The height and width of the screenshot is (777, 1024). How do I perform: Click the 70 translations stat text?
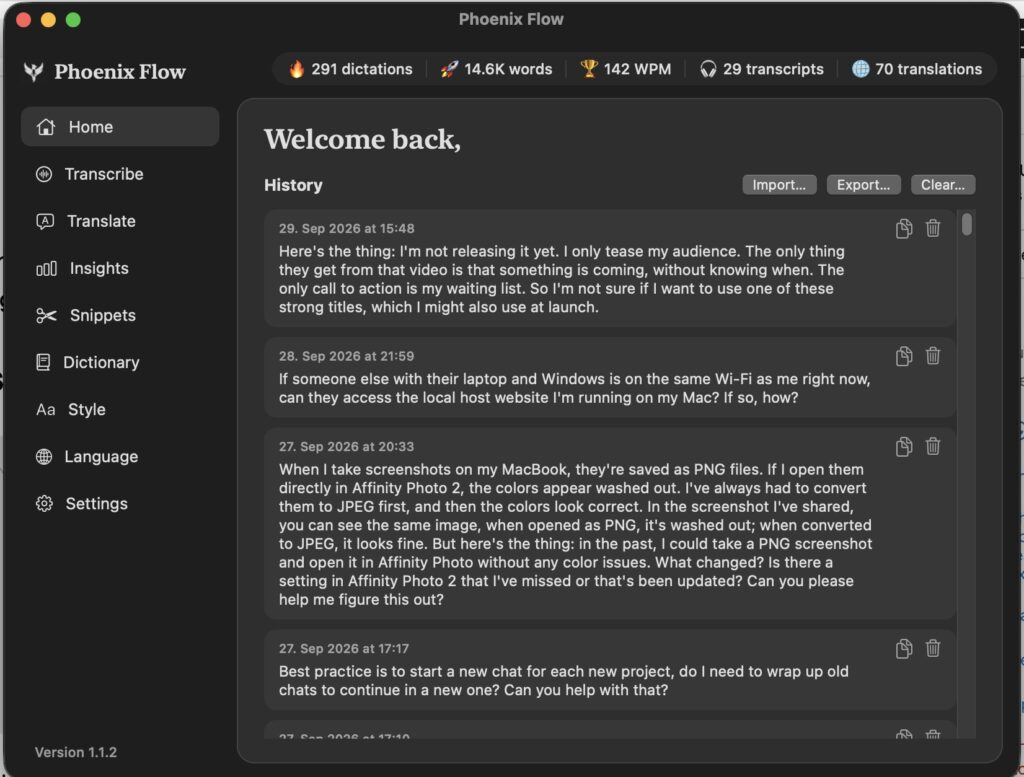(x=929, y=69)
